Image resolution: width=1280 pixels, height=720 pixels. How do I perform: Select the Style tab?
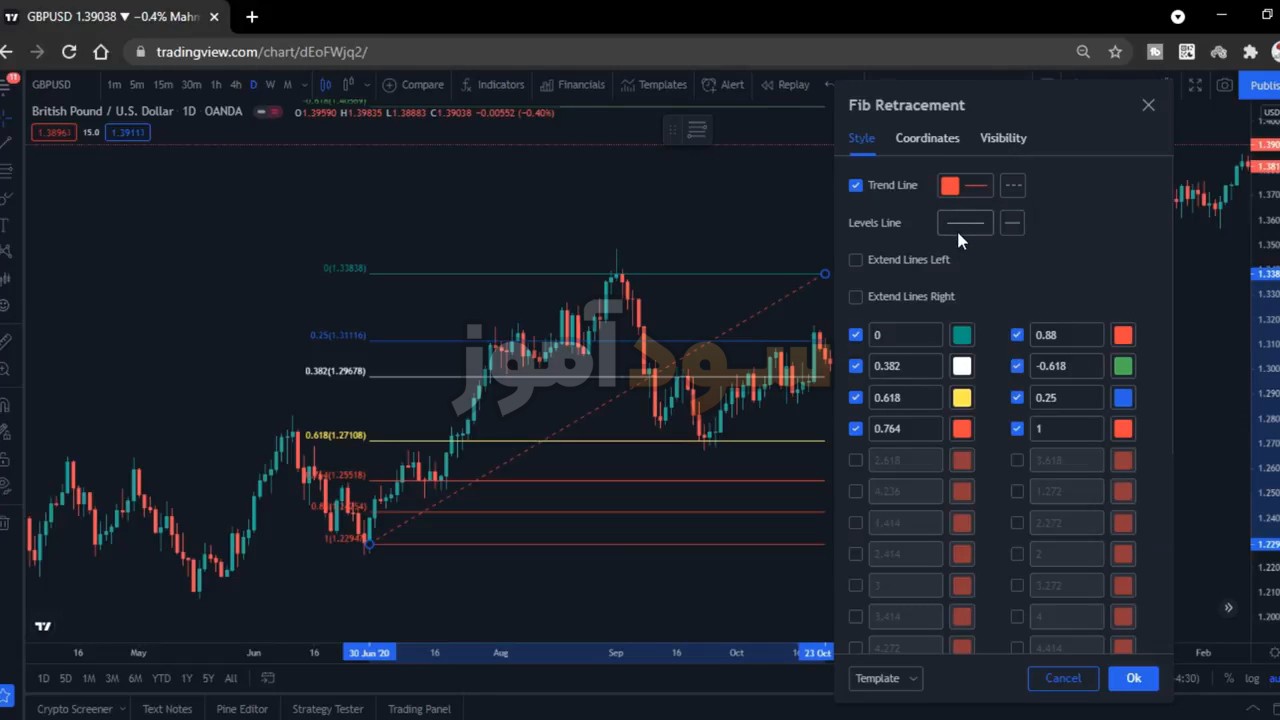tap(861, 138)
